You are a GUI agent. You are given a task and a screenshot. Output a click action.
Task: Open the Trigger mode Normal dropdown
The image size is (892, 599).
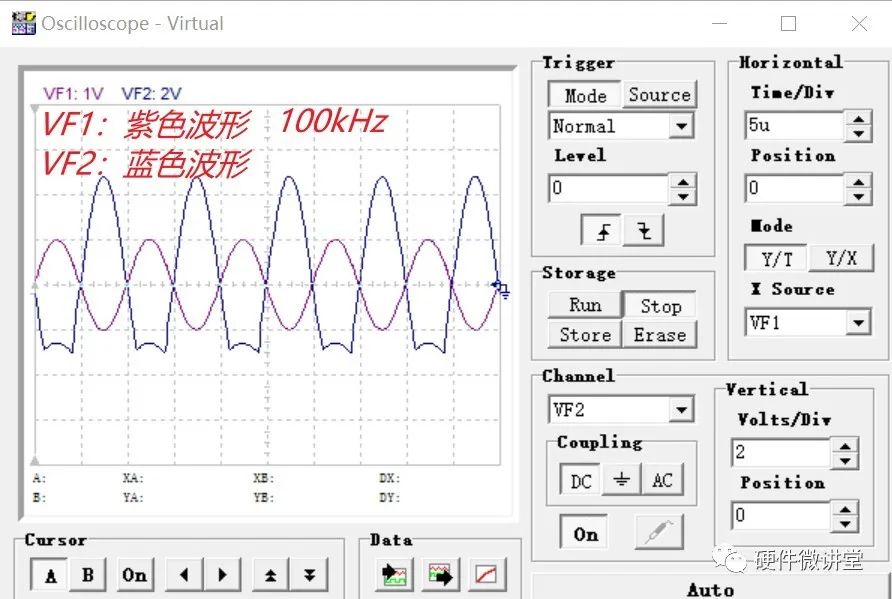point(681,127)
